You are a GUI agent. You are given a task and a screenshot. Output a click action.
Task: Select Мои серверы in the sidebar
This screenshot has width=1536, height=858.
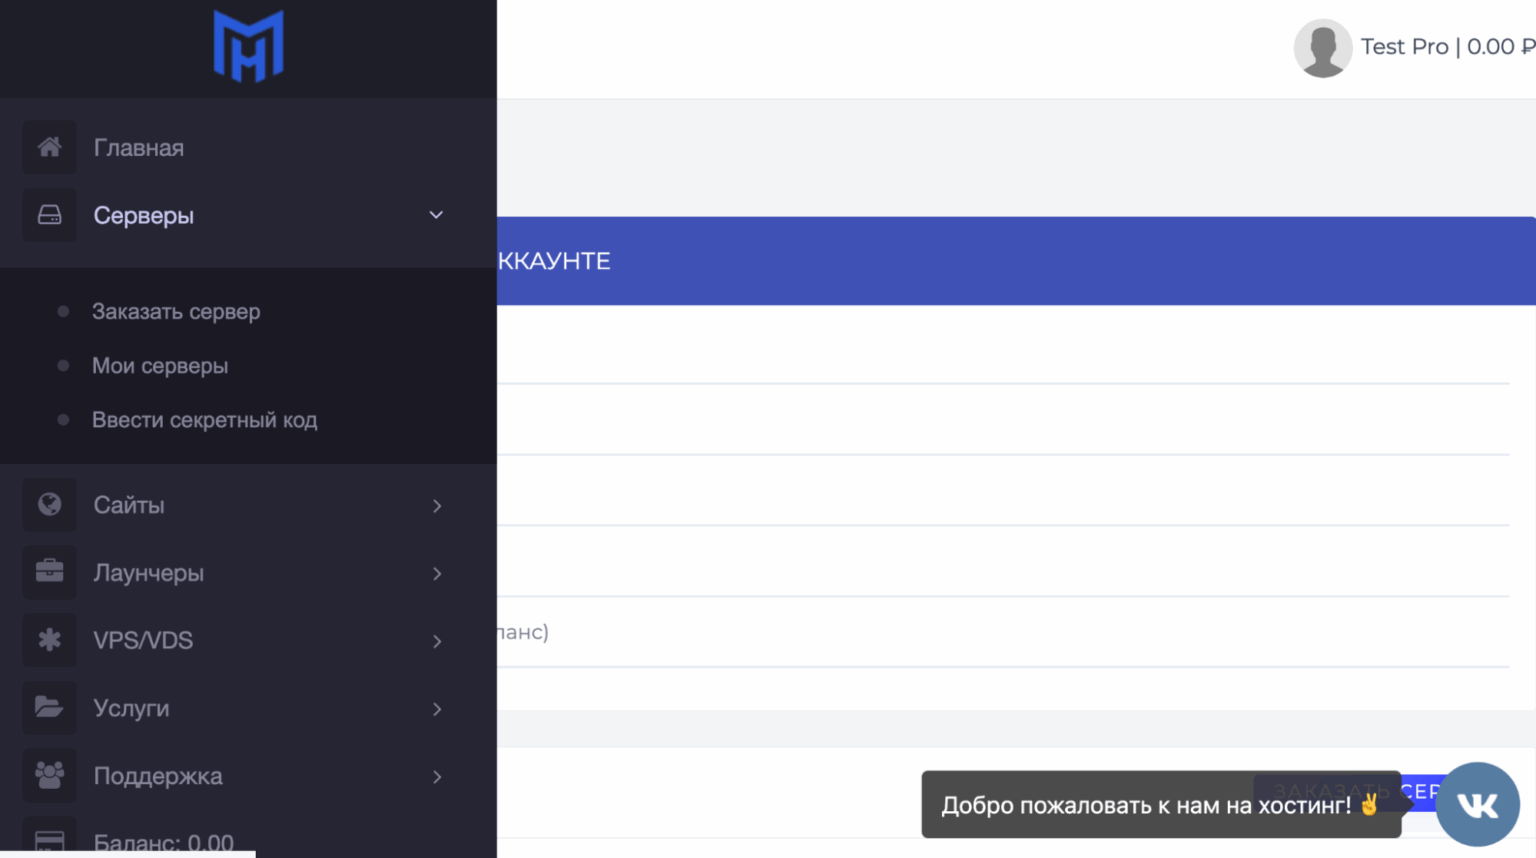[160, 365]
